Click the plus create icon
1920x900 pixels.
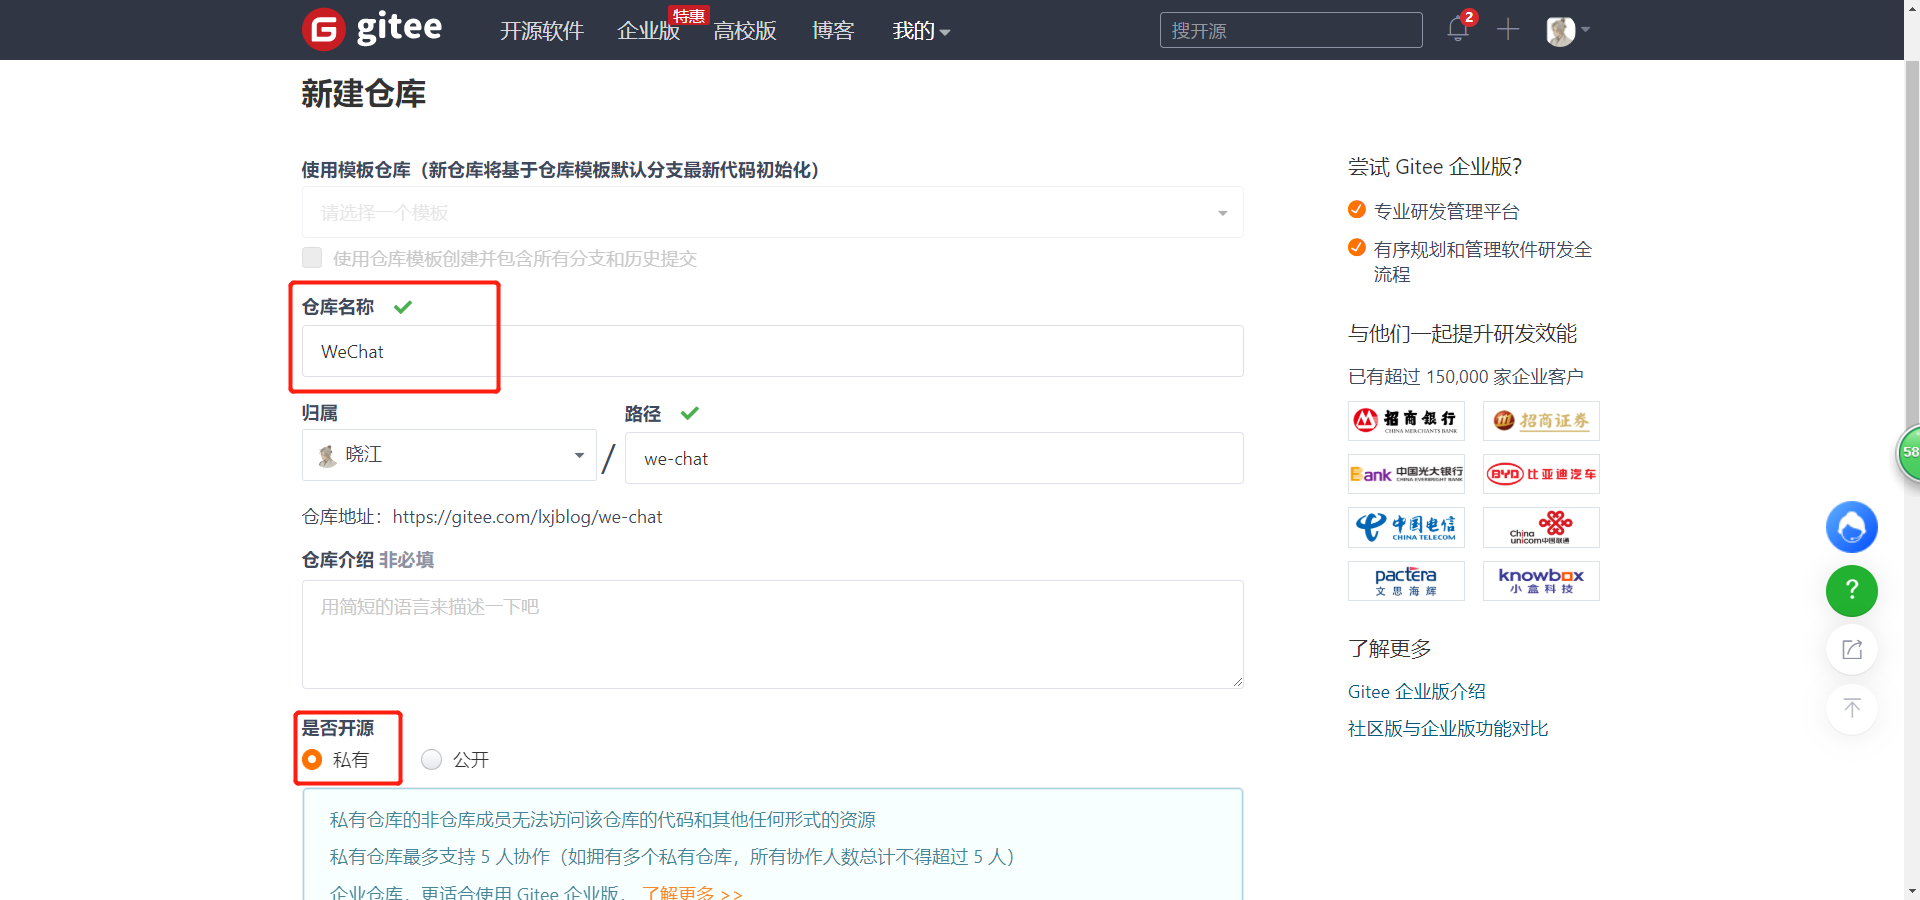click(1508, 30)
